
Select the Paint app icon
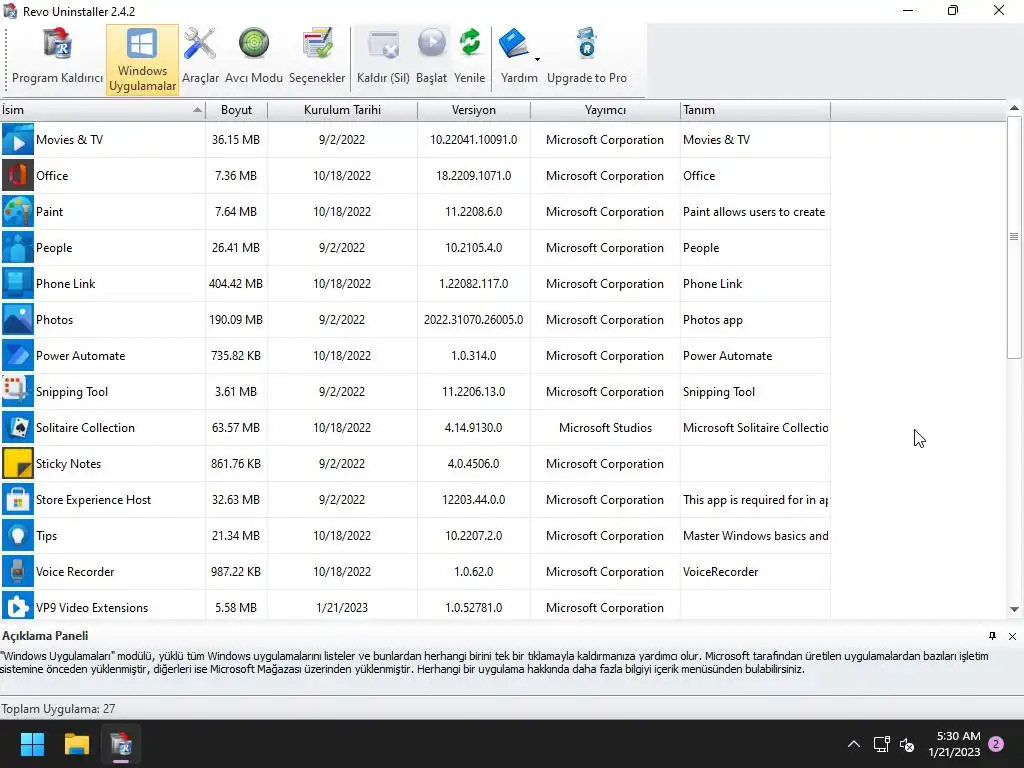point(18,211)
